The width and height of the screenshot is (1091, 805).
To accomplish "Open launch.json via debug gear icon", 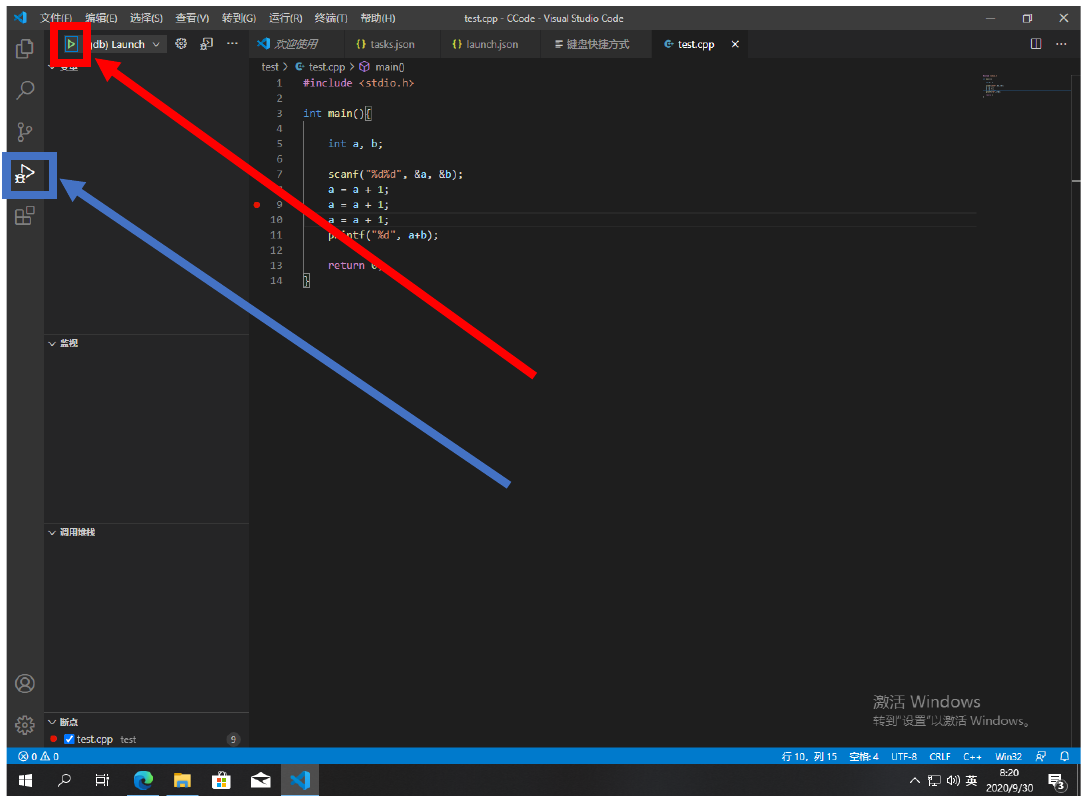I will coord(181,44).
